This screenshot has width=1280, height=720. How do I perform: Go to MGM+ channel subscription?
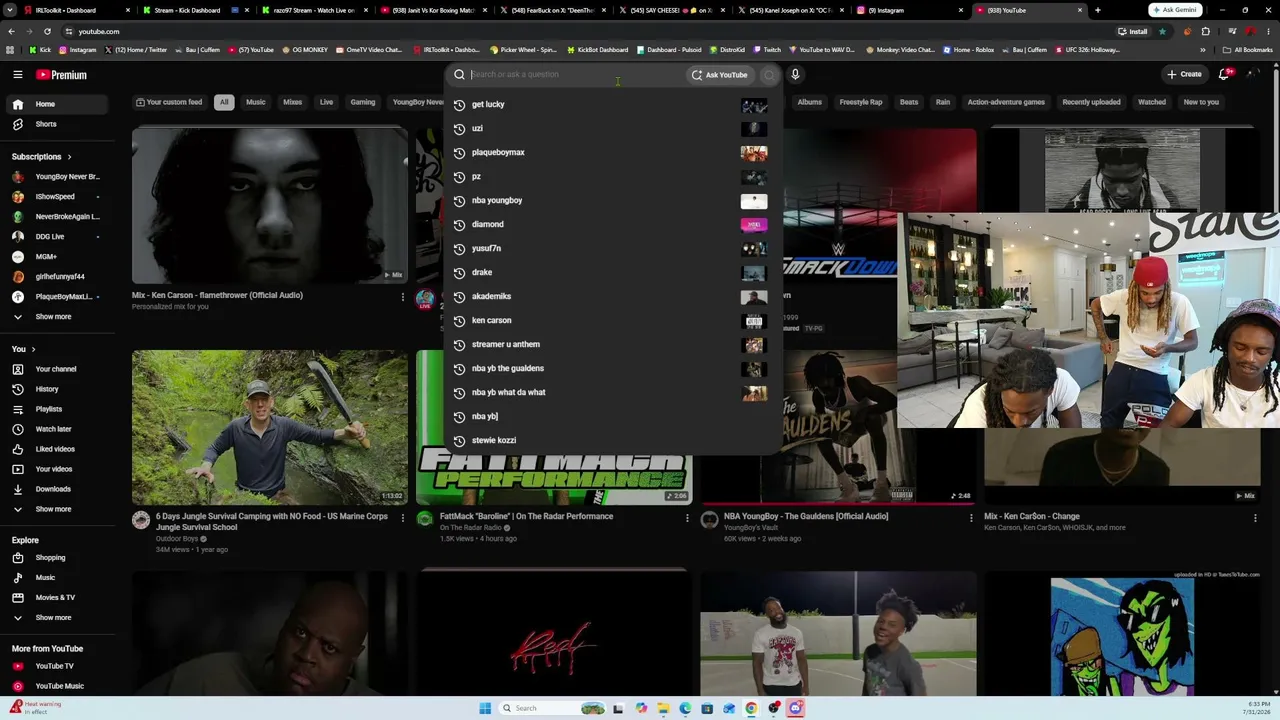click(58, 256)
